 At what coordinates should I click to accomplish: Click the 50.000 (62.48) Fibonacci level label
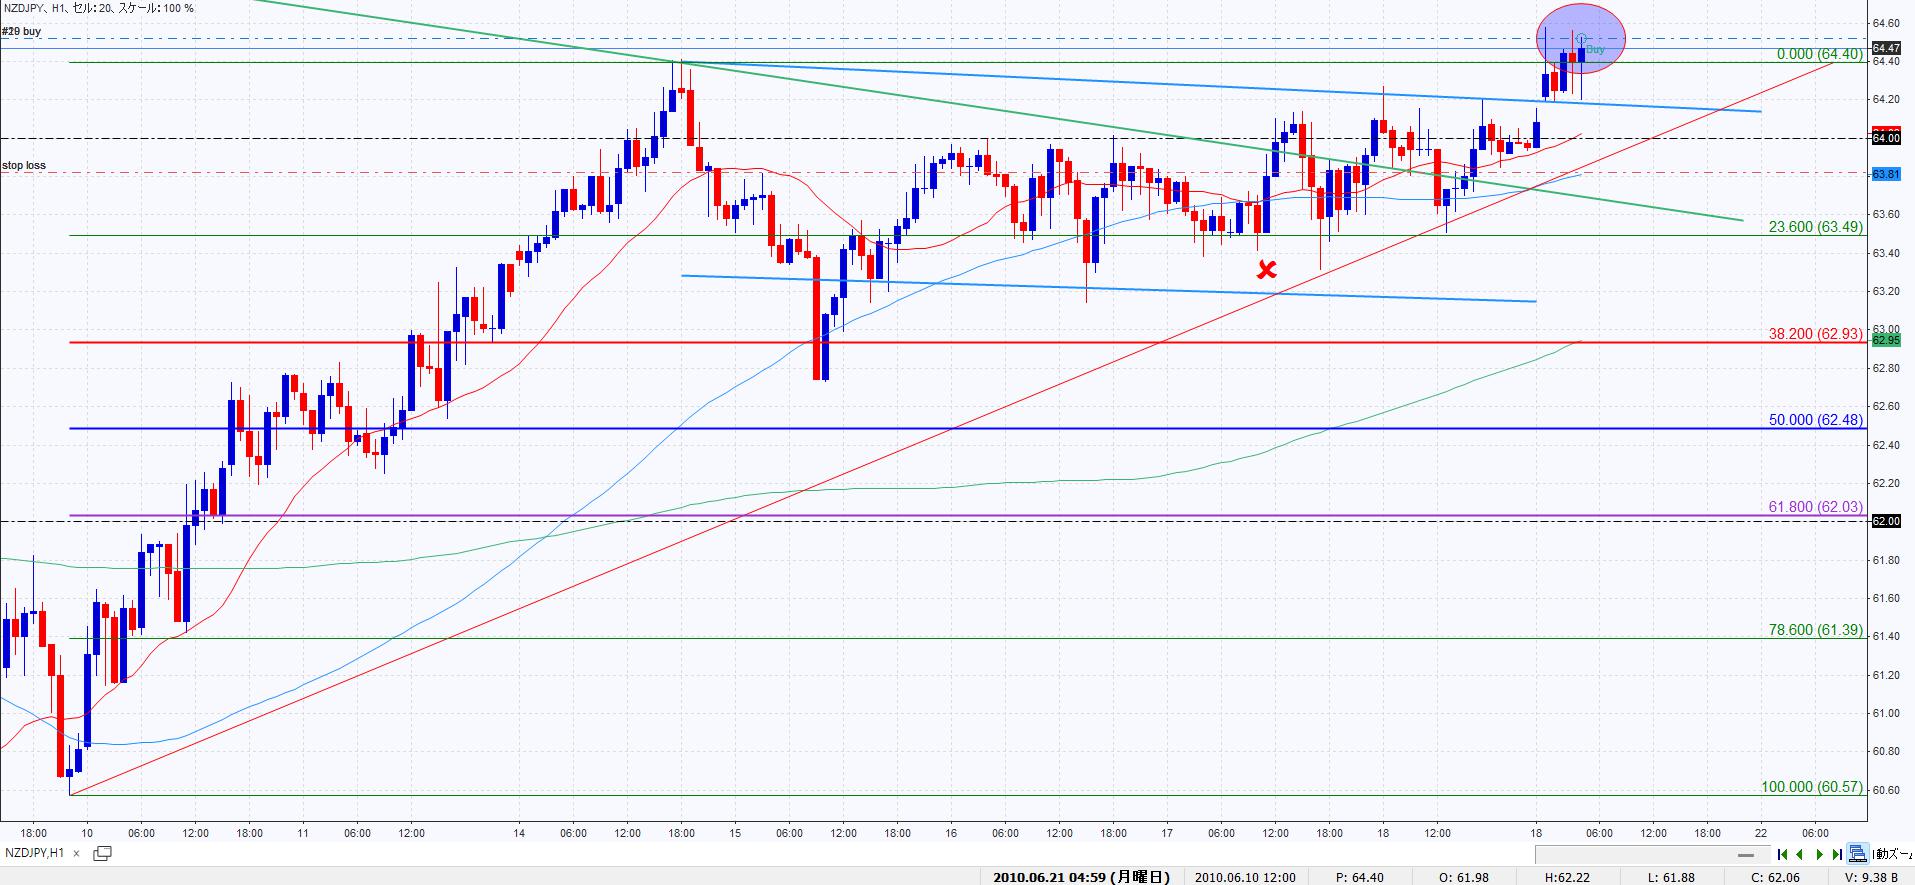tap(1815, 420)
